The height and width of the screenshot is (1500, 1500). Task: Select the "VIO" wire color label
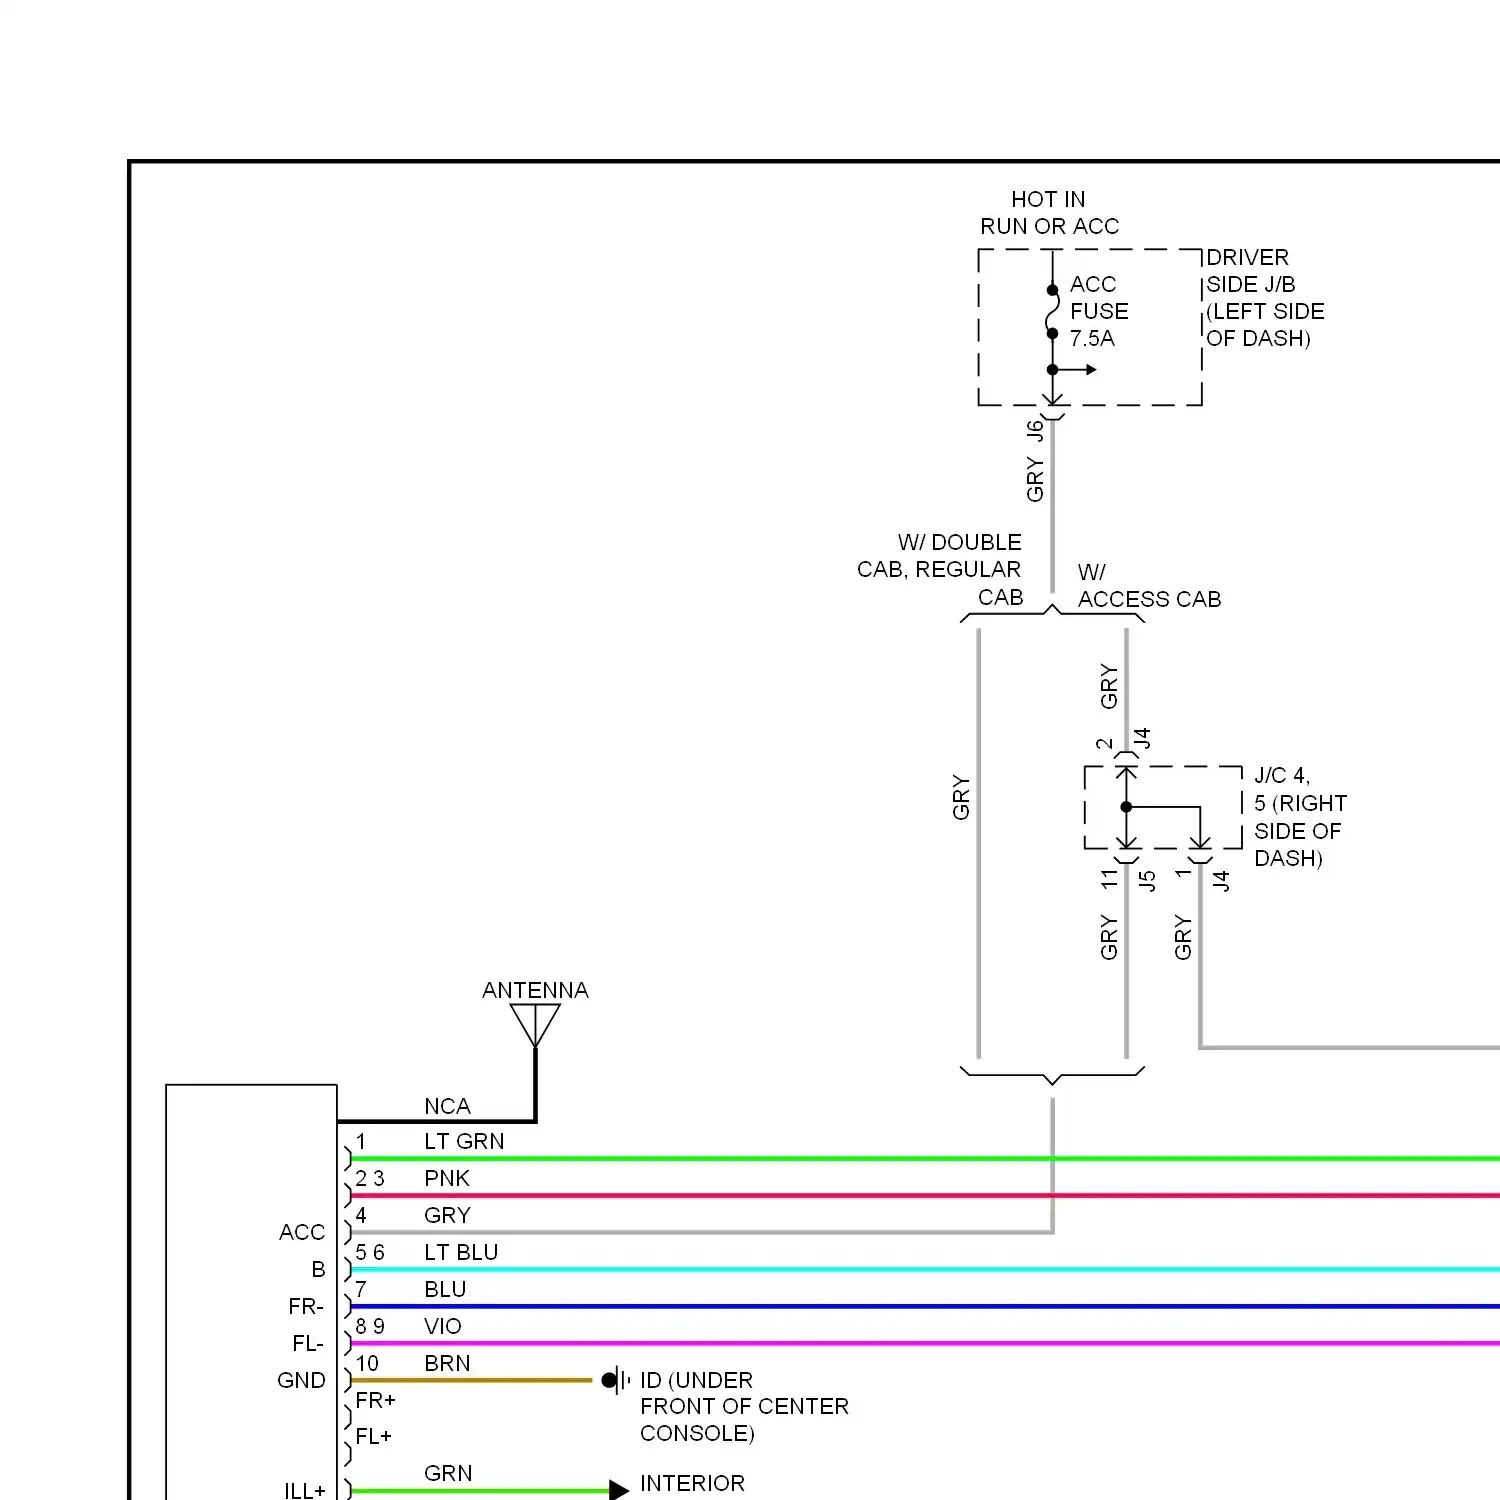click(443, 1326)
